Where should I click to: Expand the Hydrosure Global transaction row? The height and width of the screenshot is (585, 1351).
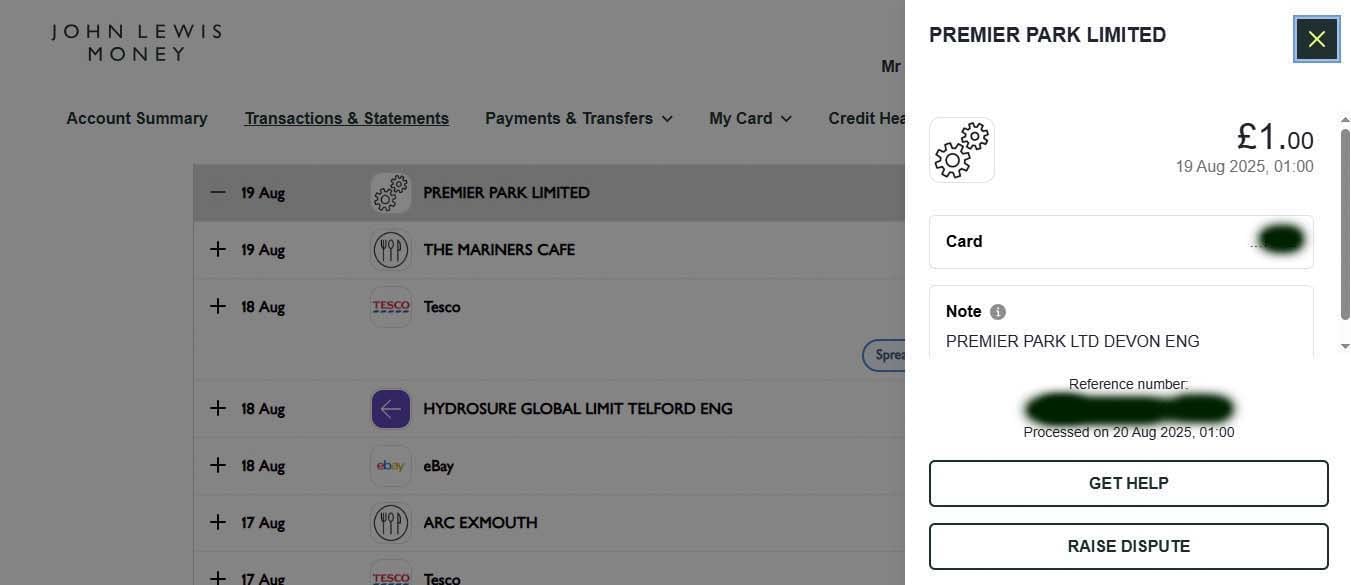tap(218, 408)
